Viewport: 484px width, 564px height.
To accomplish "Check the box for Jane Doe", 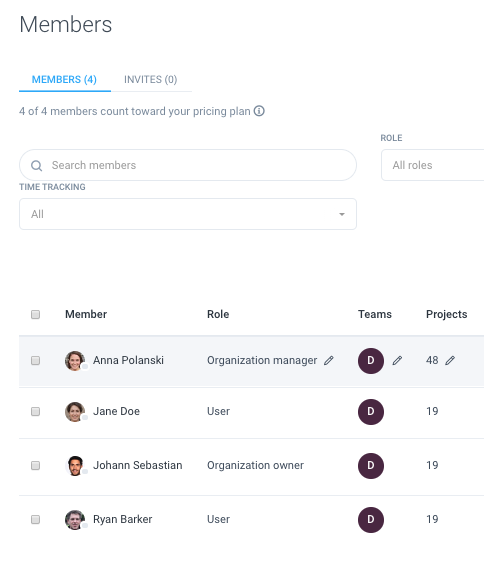I will [x=35, y=411].
